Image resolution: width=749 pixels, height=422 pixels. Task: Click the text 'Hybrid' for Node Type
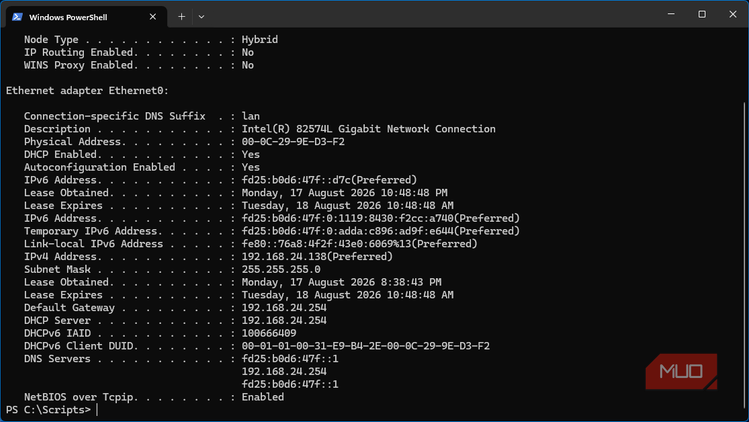point(260,40)
